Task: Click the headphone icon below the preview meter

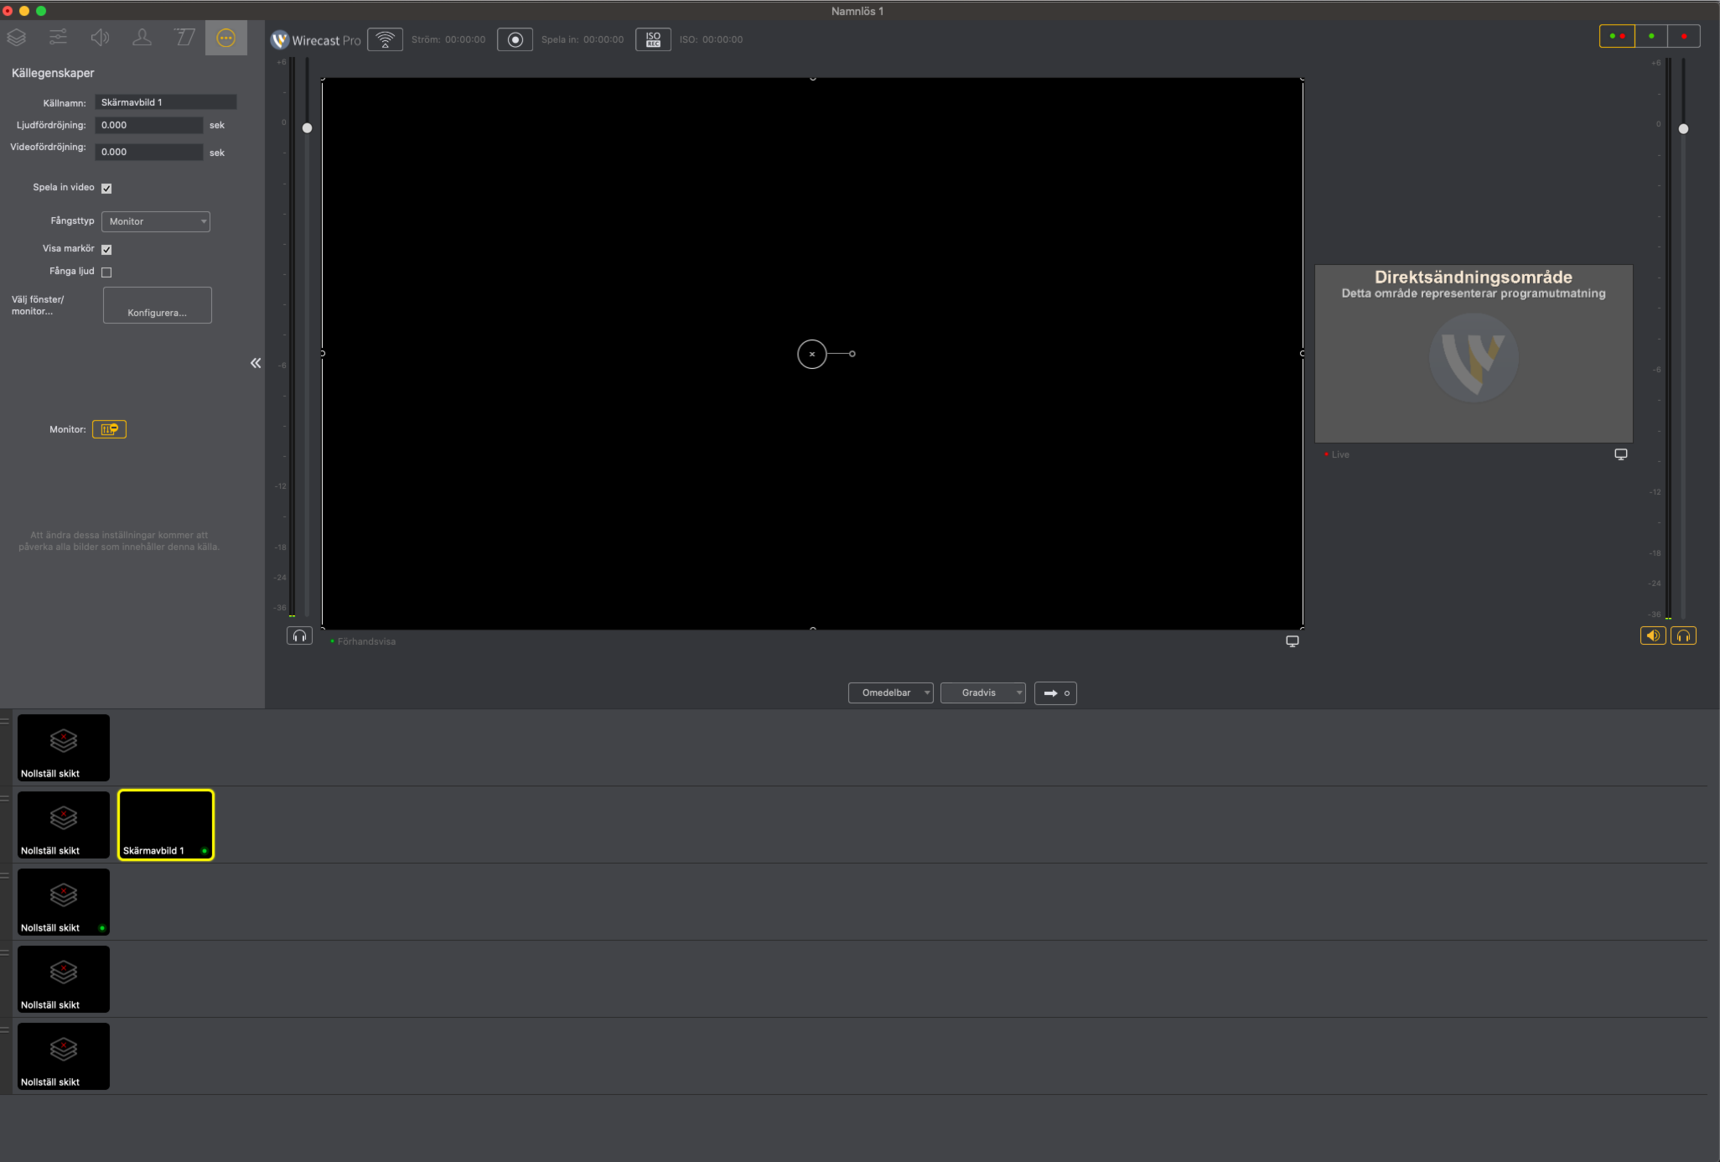Action: (x=299, y=636)
